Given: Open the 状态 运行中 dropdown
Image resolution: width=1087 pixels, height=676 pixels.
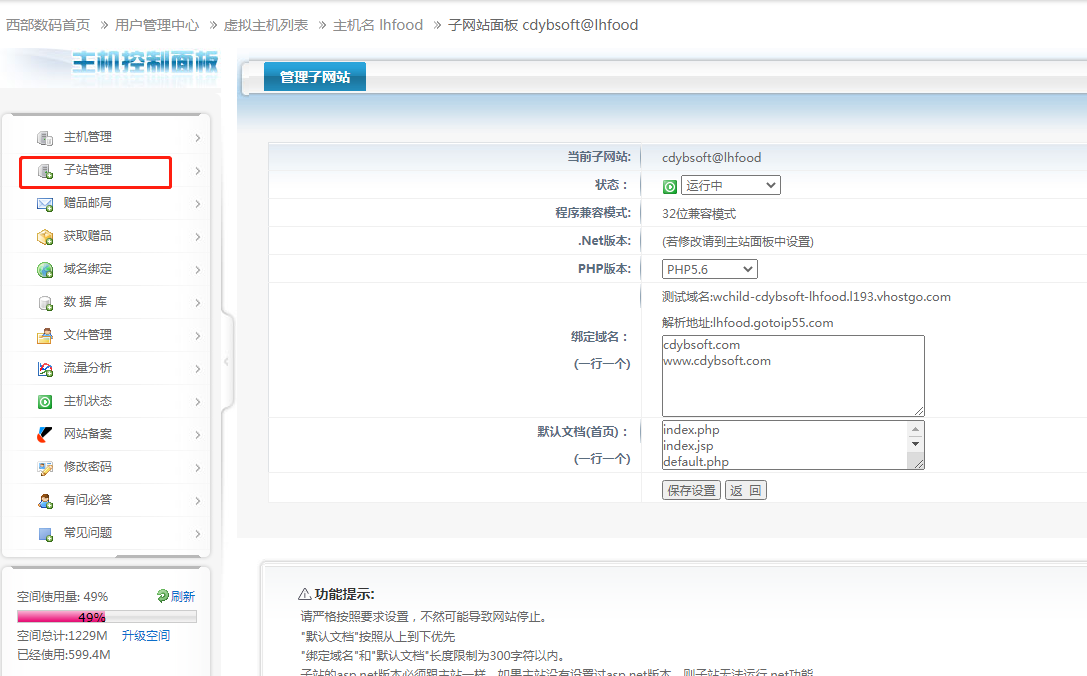Looking at the screenshot, I should click(730, 186).
